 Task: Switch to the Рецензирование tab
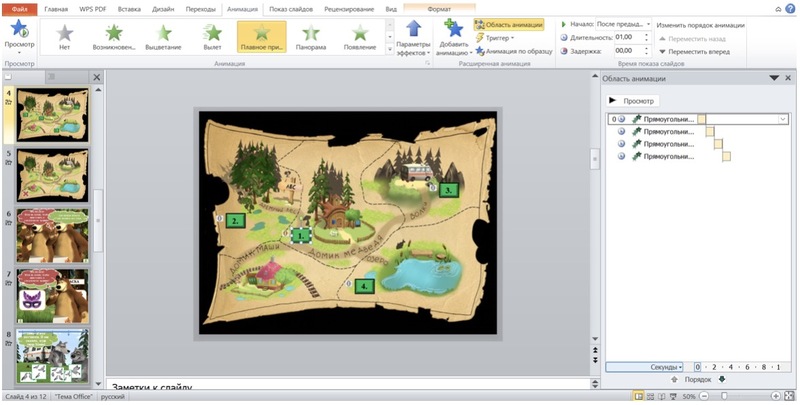349,9
